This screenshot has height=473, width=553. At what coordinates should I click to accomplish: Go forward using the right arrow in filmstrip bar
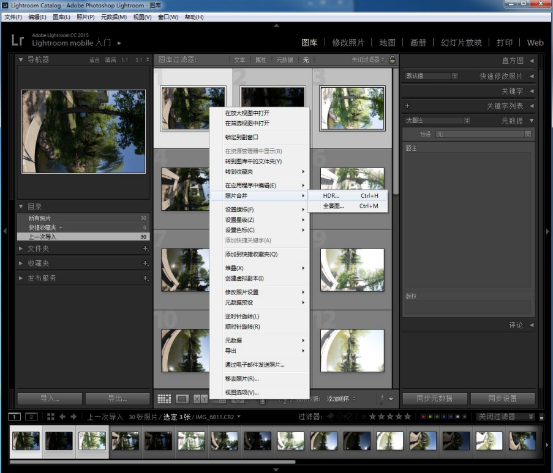(74, 417)
